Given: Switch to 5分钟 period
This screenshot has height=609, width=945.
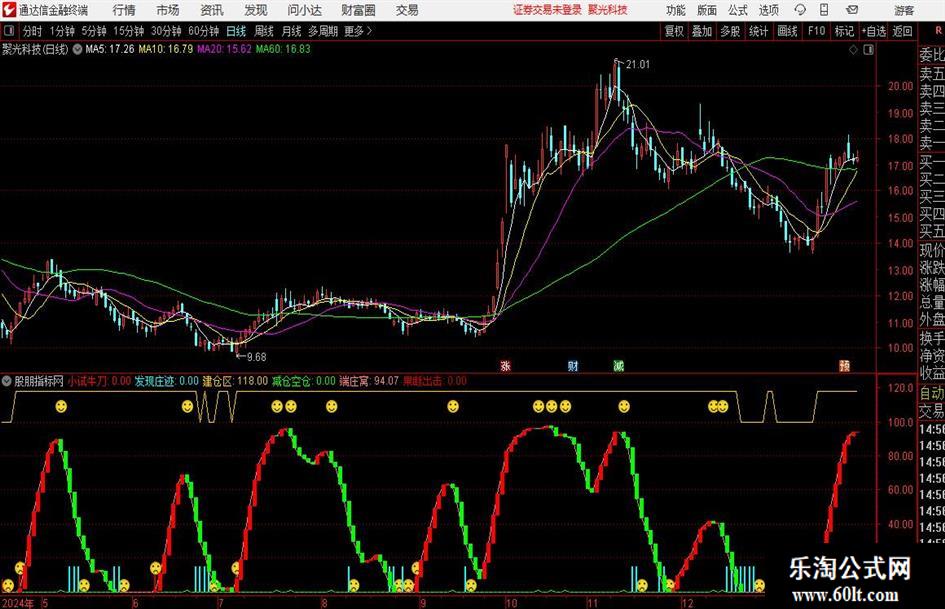Looking at the screenshot, I should [x=94, y=31].
